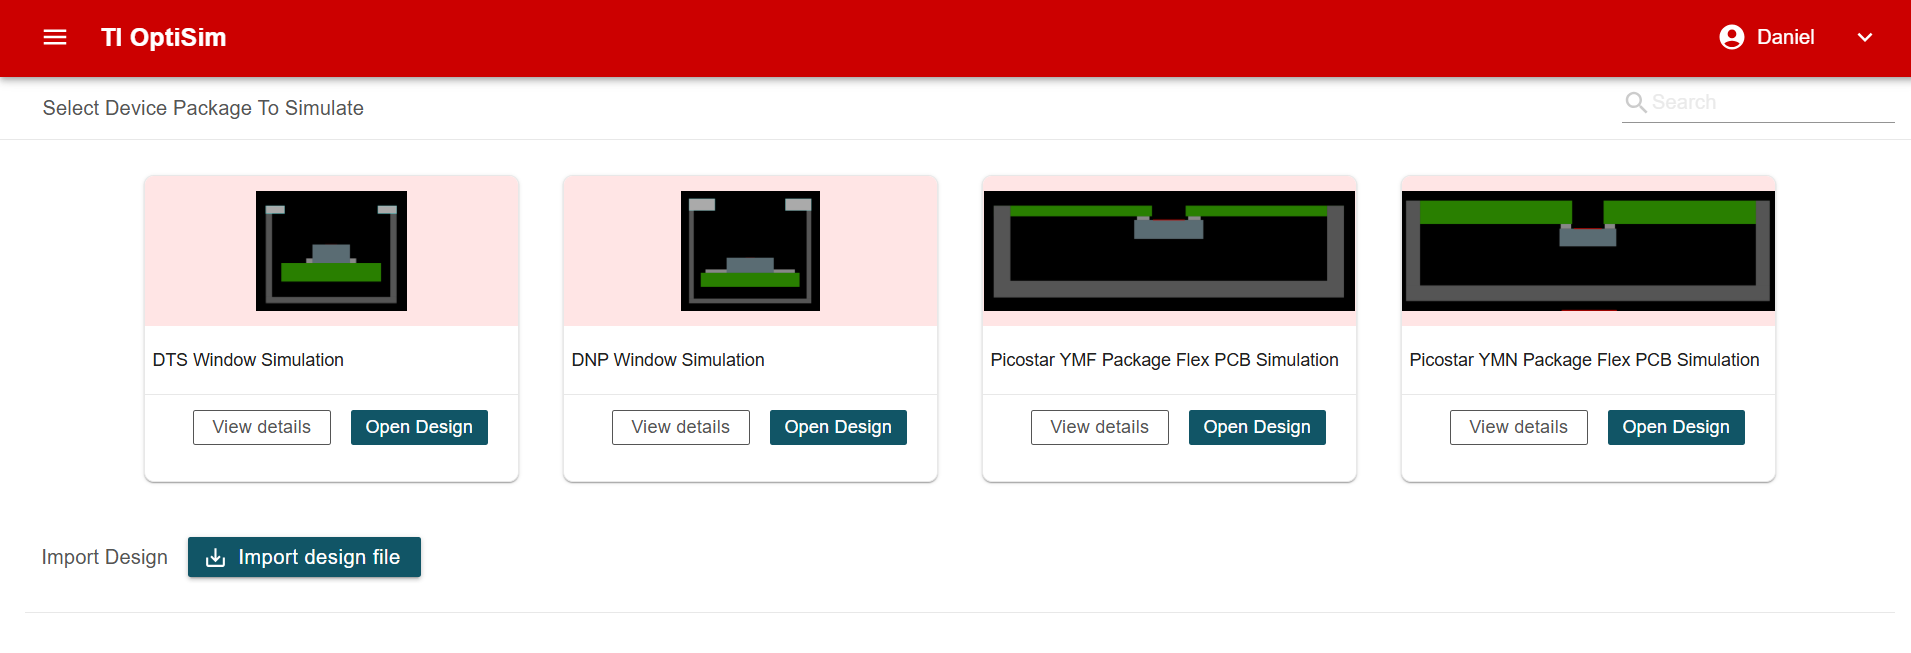The width and height of the screenshot is (1911, 653).
Task: Click the TI OptiSim title
Action: coord(164,37)
